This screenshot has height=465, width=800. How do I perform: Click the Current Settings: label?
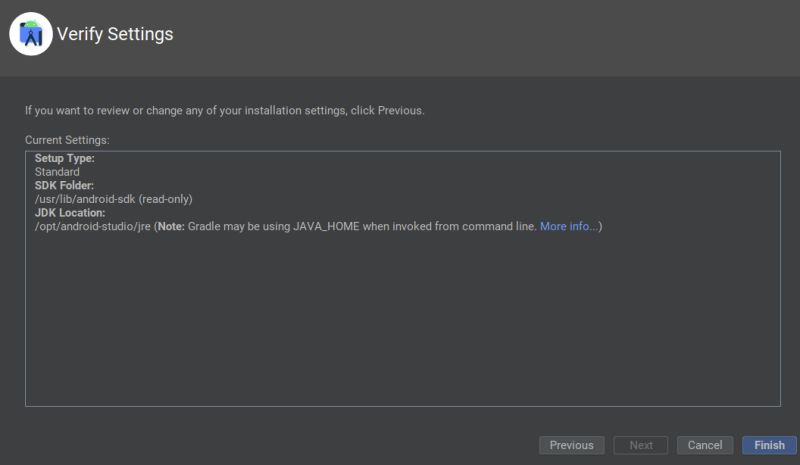click(x=67, y=140)
